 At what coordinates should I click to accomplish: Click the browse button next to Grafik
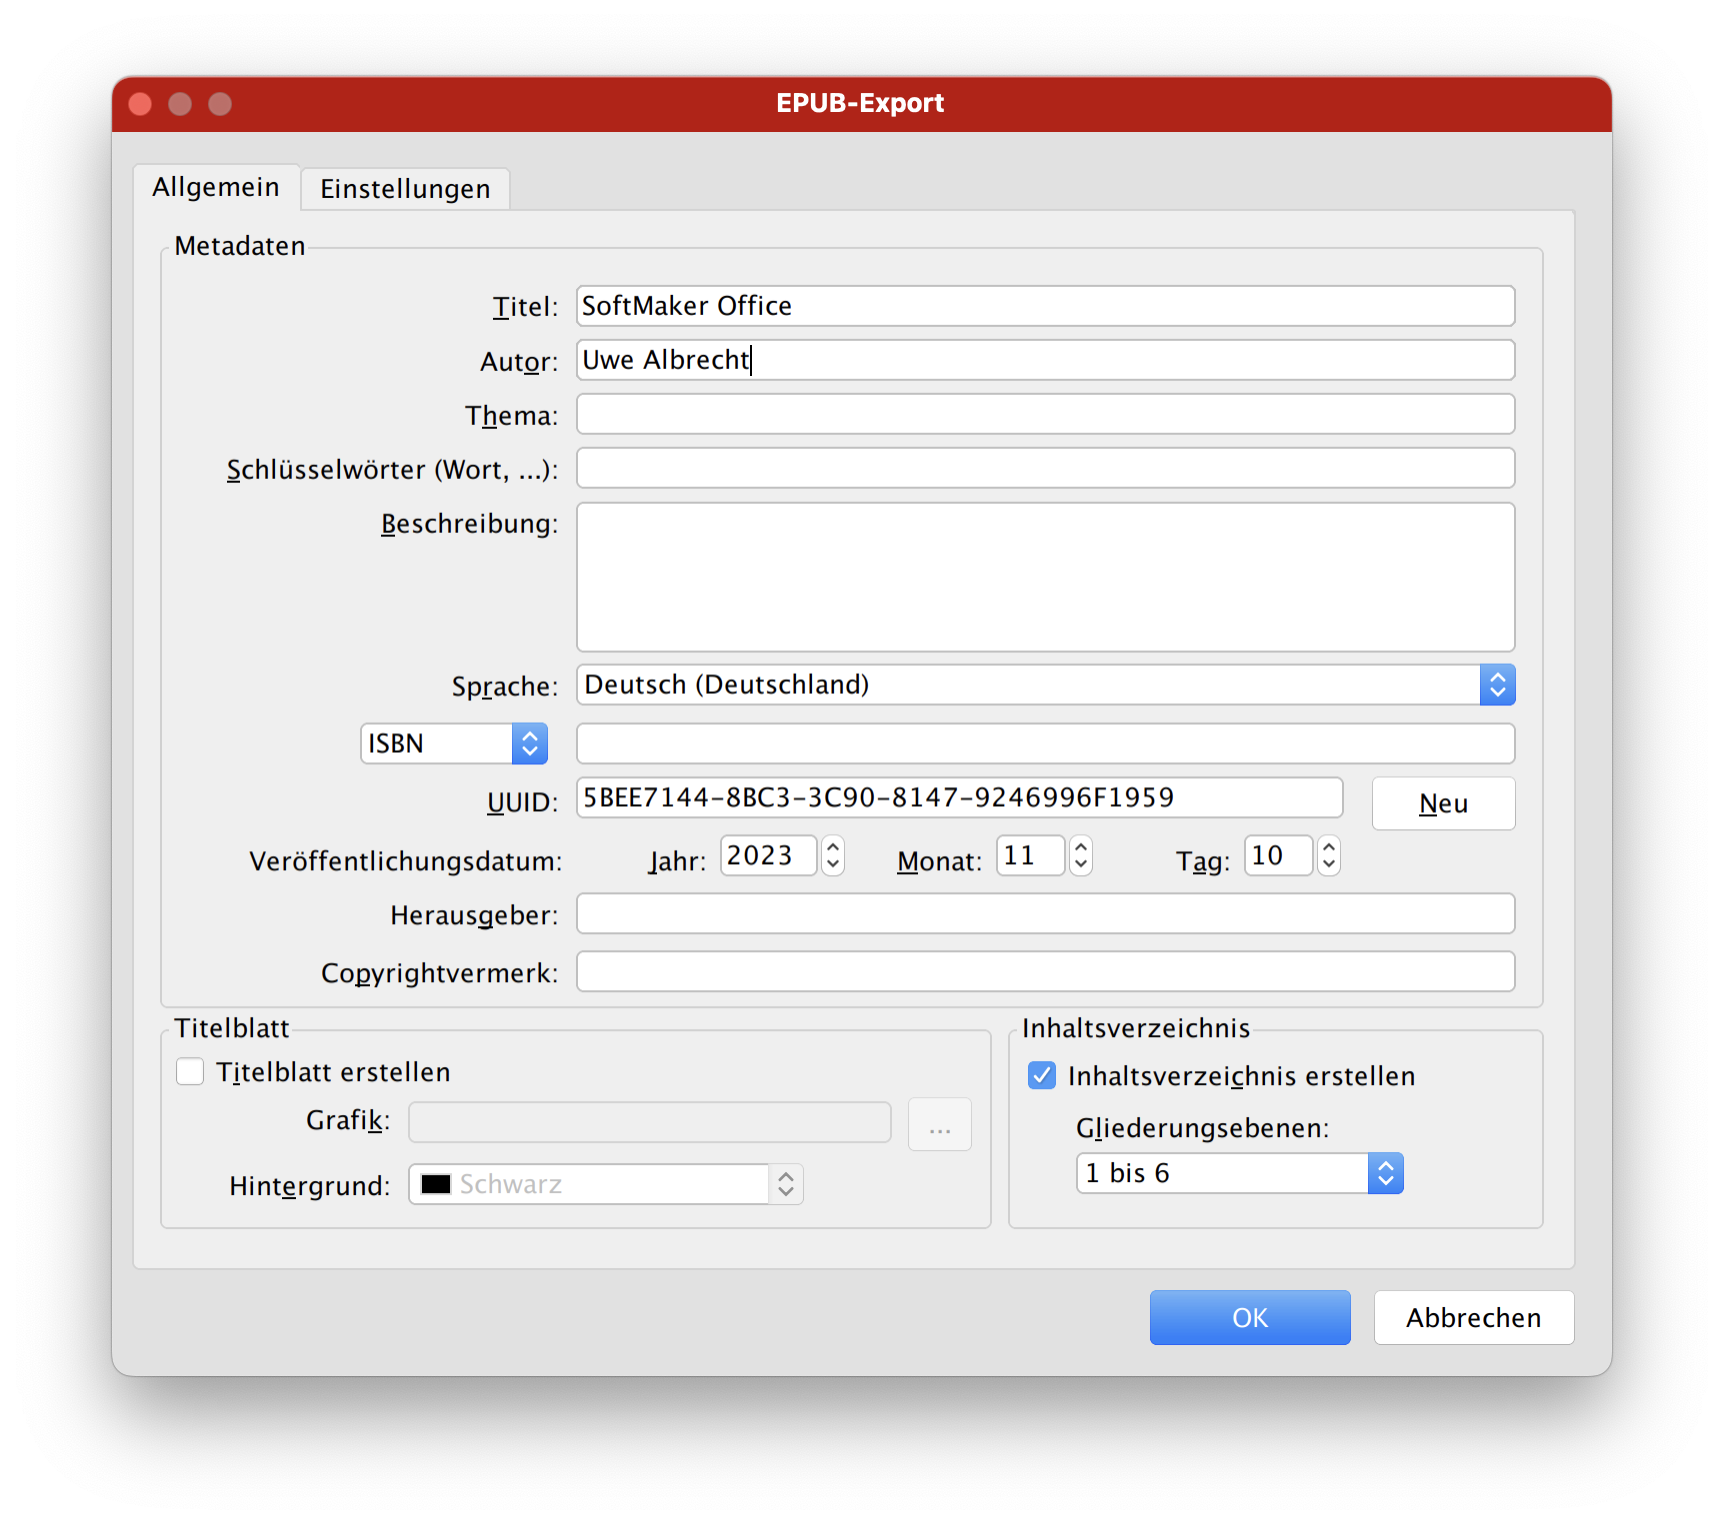click(x=938, y=1123)
